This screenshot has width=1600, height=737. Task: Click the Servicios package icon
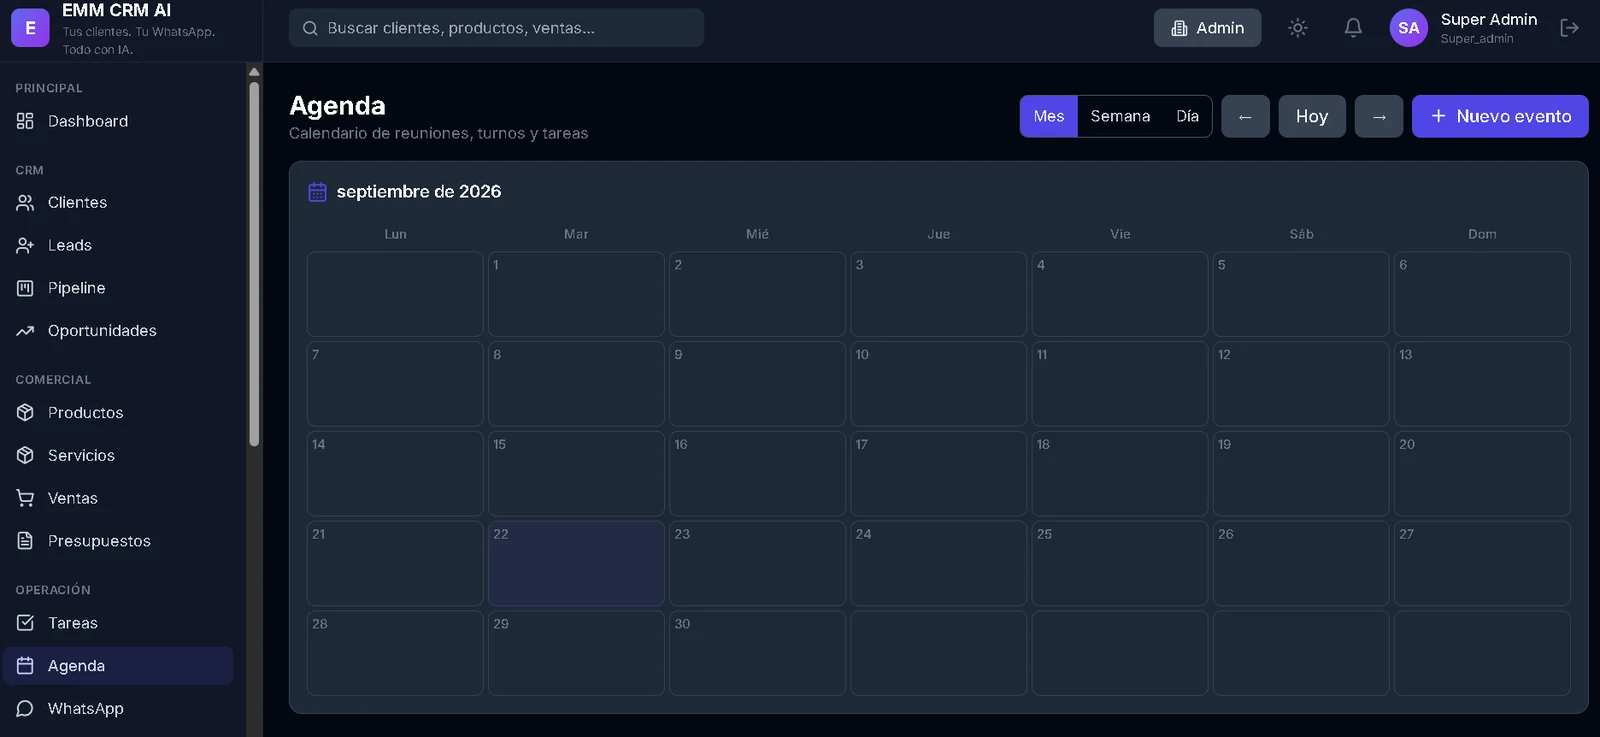point(25,455)
